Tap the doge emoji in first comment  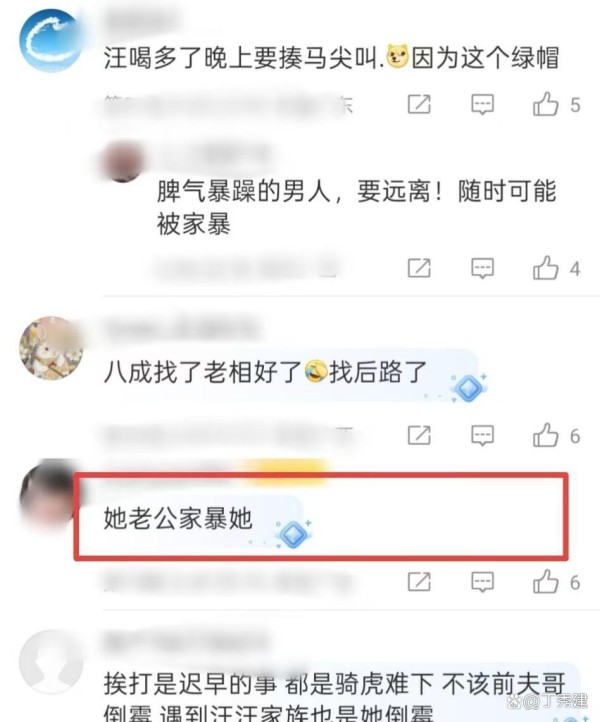tap(397, 57)
